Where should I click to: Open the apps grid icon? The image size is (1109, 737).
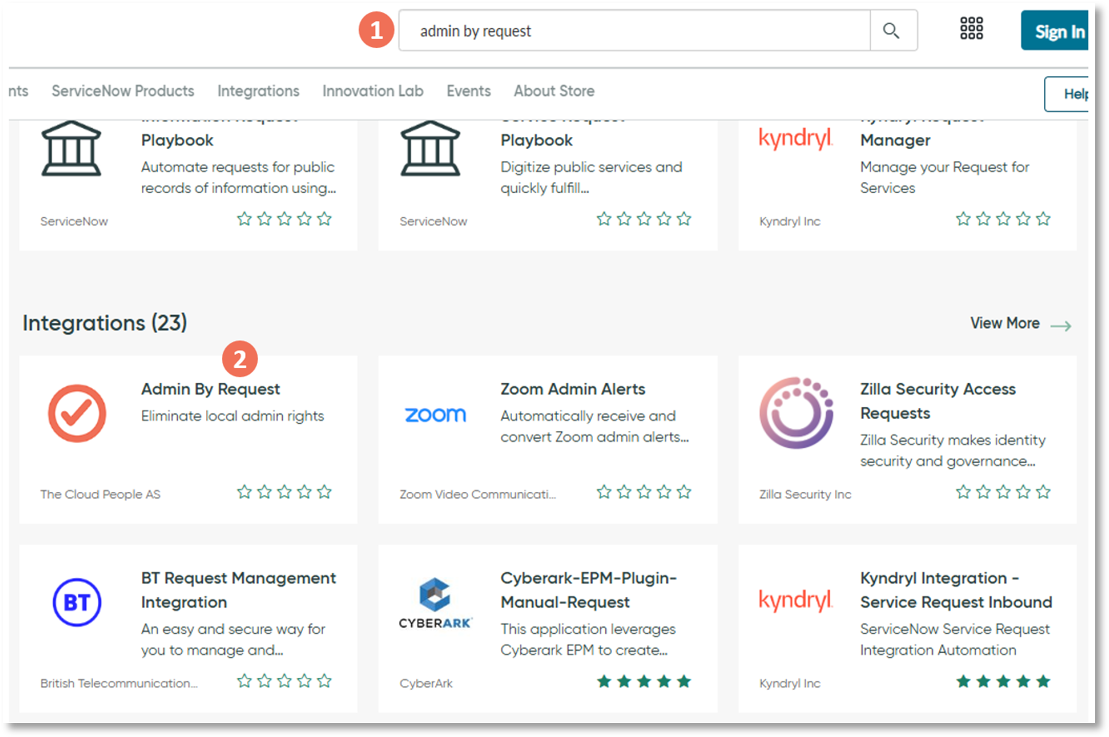pyautogui.click(x=971, y=28)
